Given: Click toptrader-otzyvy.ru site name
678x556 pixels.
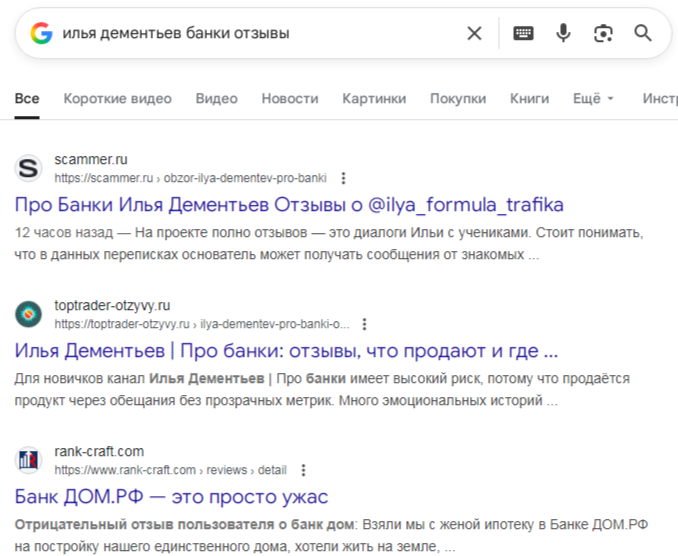Looking at the screenshot, I should [x=112, y=306].
